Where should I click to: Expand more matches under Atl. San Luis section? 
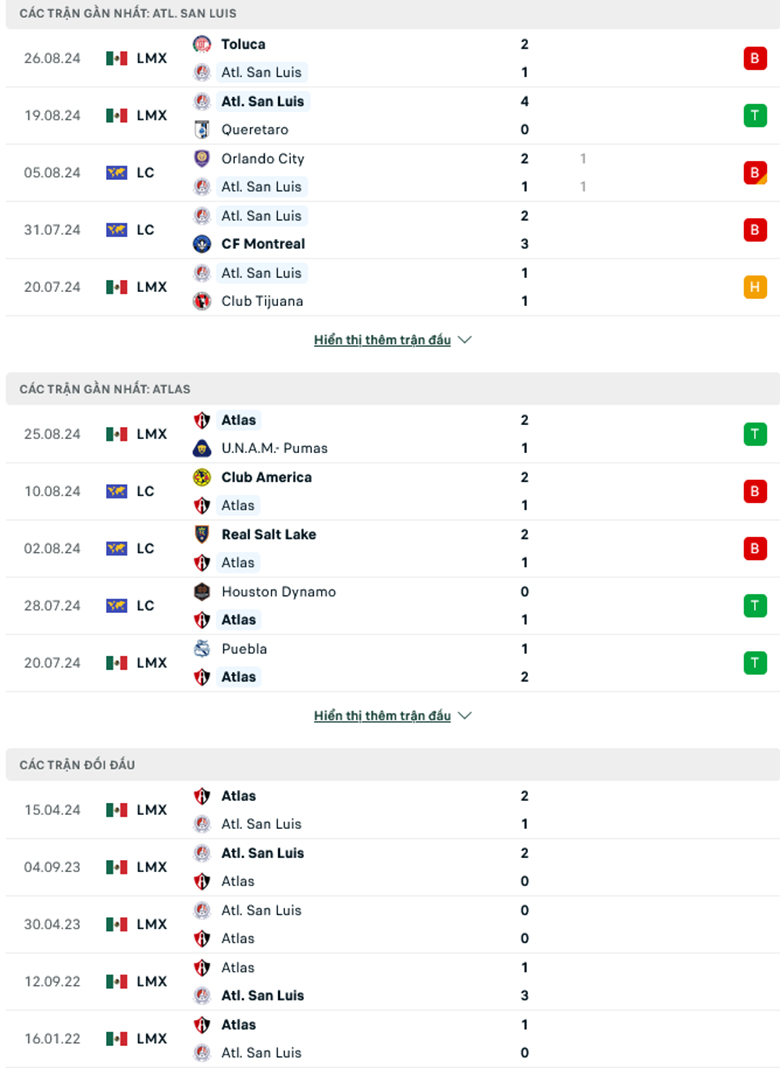pyautogui.click(x=382, y=340)
